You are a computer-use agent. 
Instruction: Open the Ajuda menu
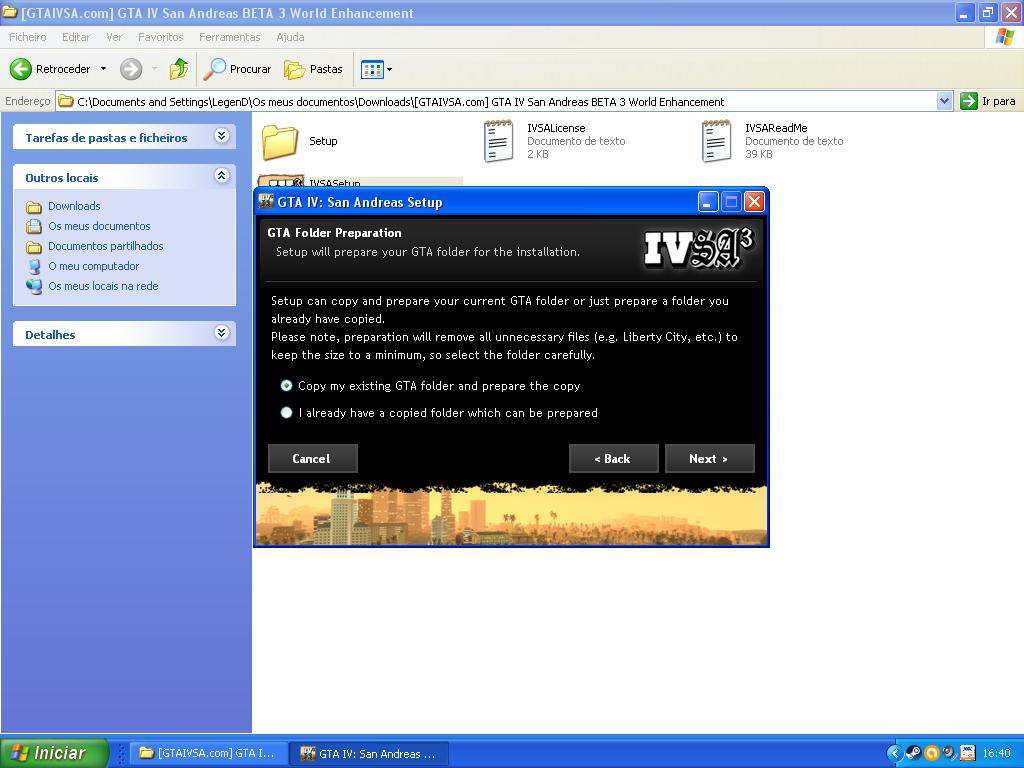click(x=290, y=37)
